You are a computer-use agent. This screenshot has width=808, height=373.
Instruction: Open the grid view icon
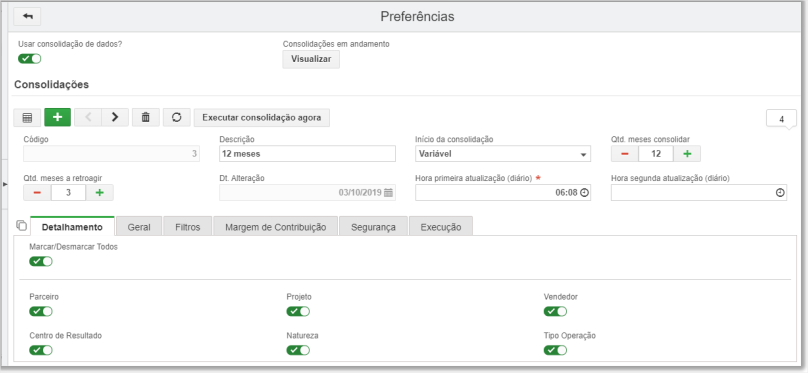(27, 117)
